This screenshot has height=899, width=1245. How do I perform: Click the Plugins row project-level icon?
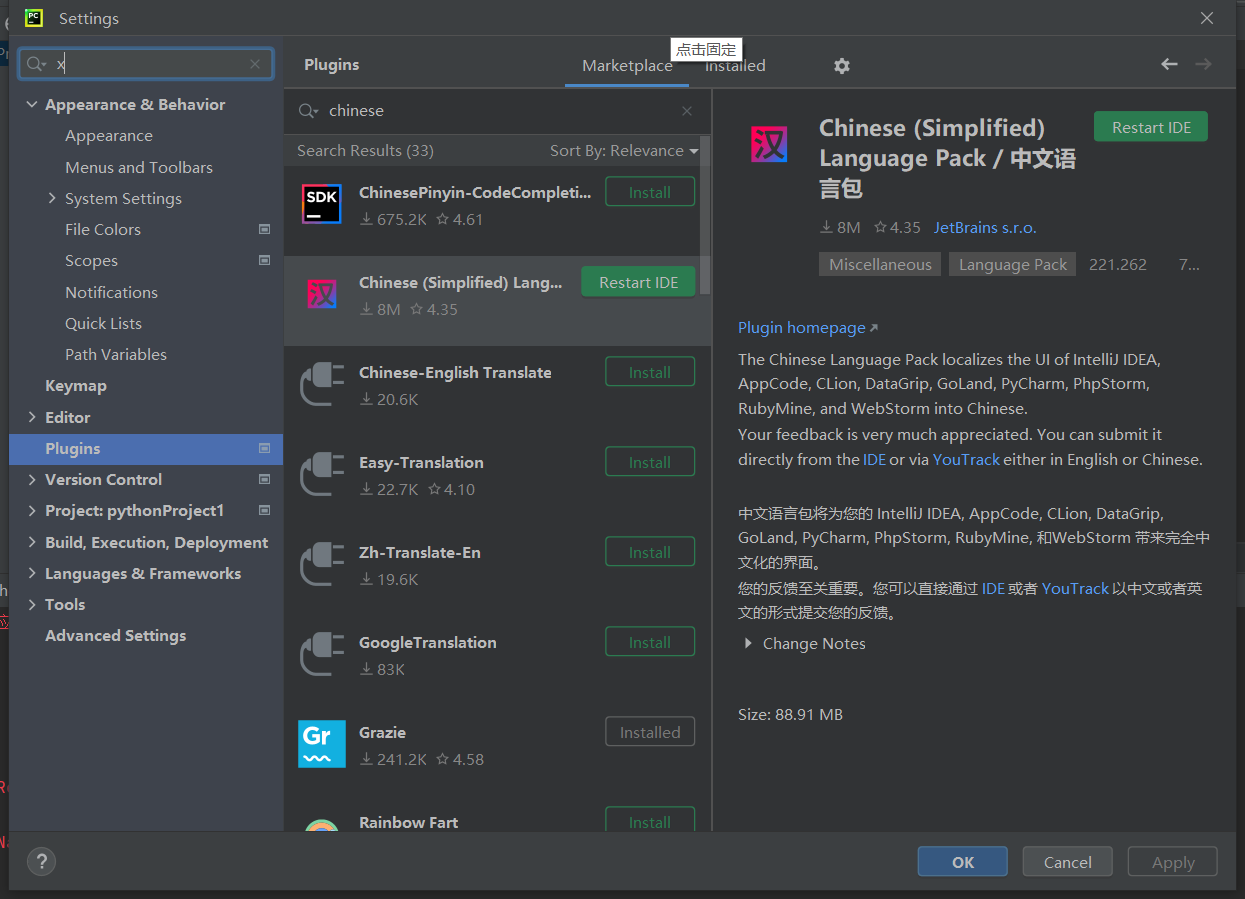(265, 448)
